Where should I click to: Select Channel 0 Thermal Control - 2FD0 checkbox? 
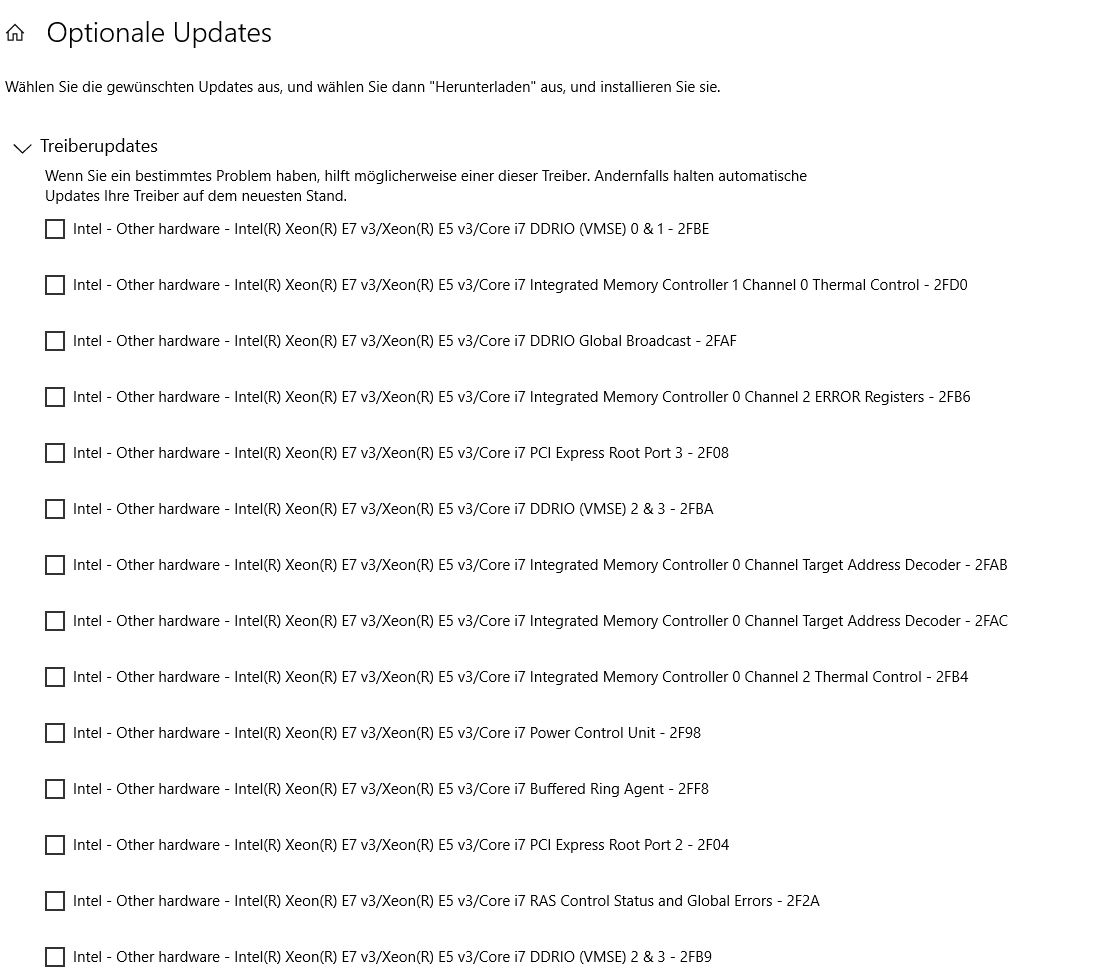(55, 285)
